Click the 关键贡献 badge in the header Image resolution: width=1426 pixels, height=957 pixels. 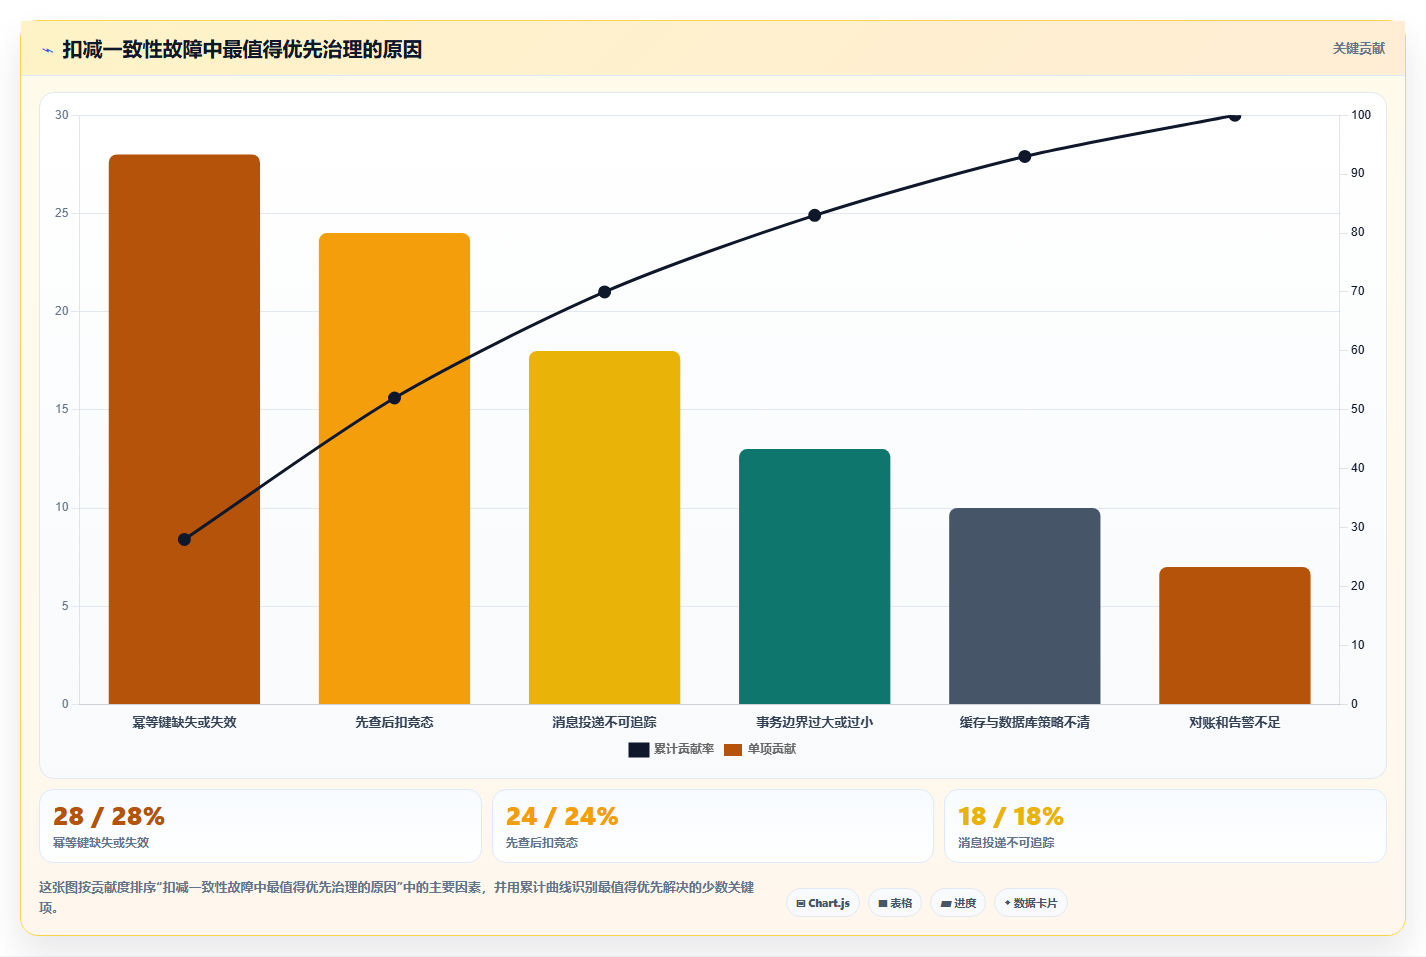coord(1358,48)
